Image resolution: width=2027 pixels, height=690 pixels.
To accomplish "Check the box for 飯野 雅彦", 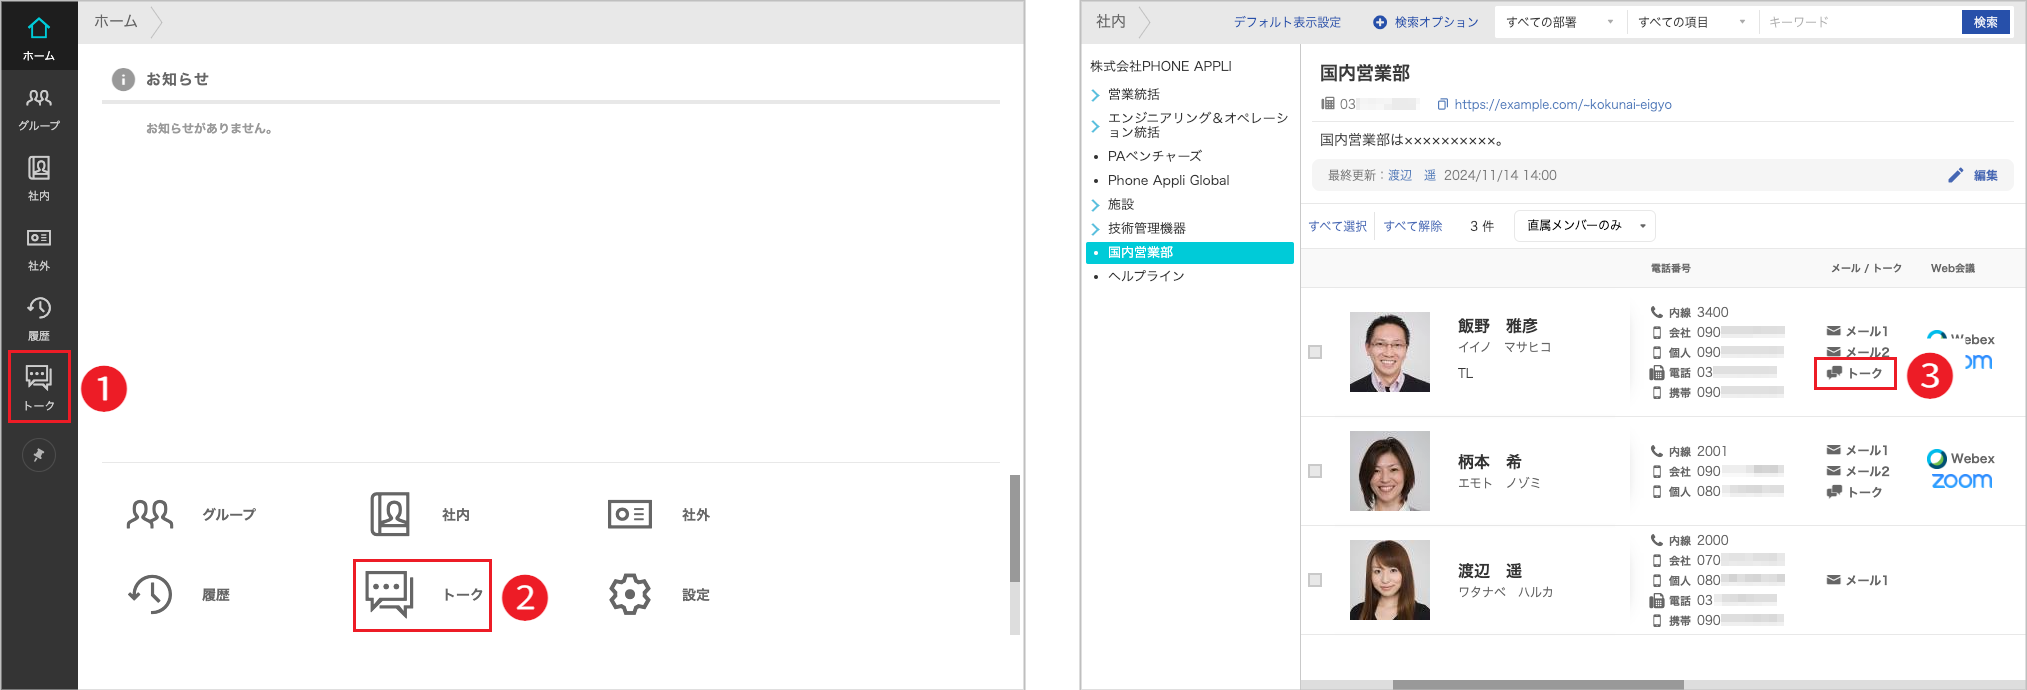I will (1315, 352).
